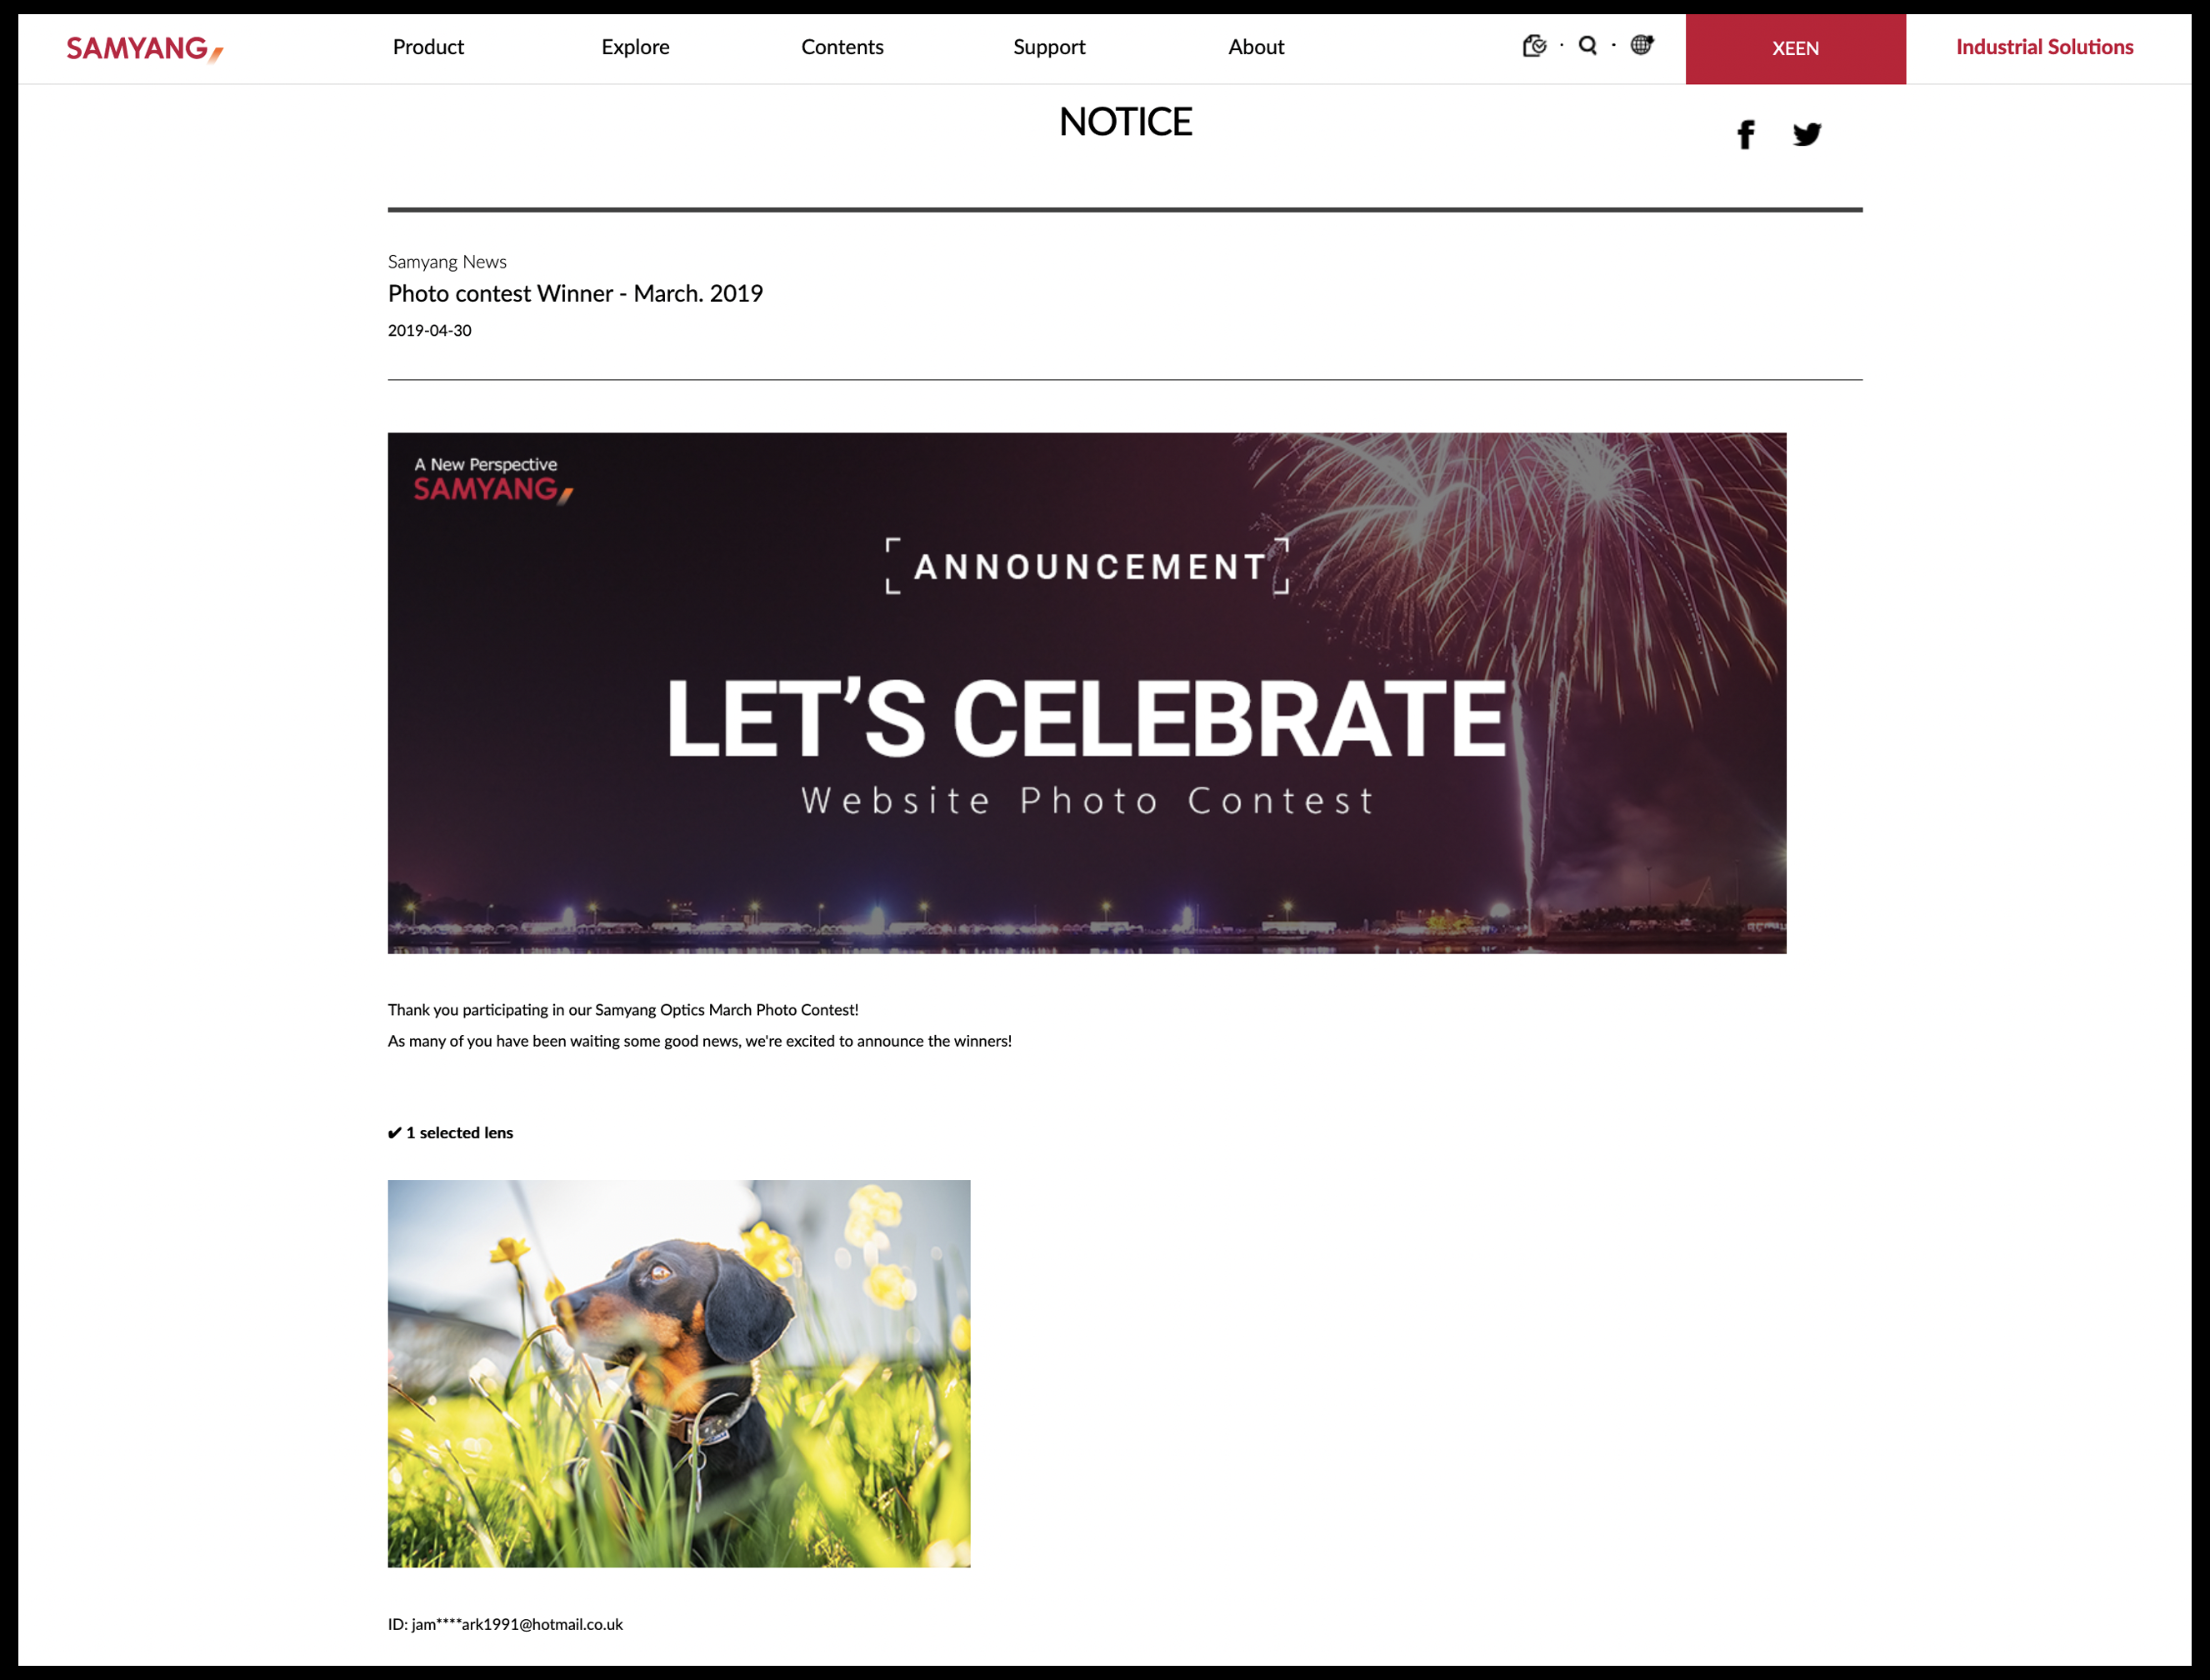
Task: Click the red XEEN button
Action: [x=1795, y=49]
